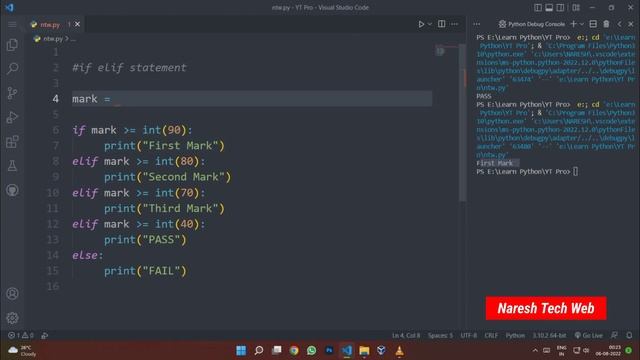Select the Python Debug Console terminal
This screenshot has width=640, height=360.
coord(532,24)
